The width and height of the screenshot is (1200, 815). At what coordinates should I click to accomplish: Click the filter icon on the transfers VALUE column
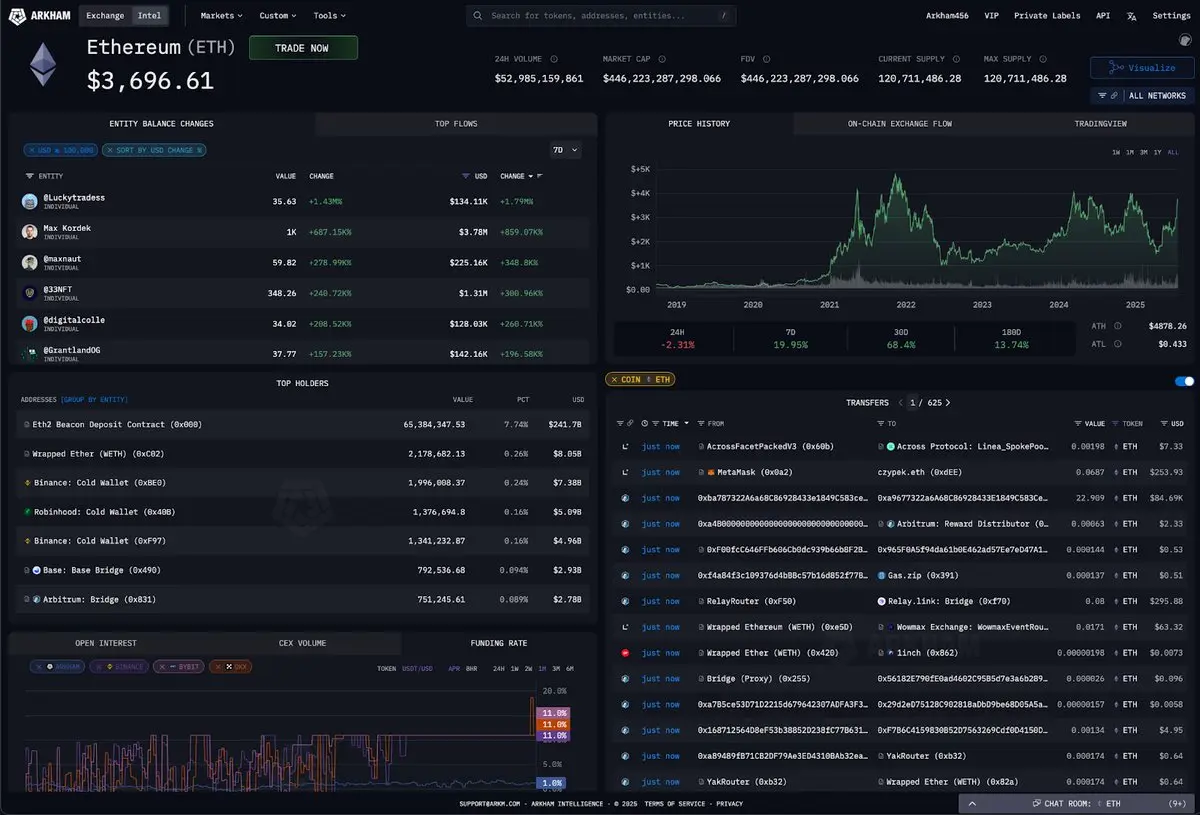pyautogui.click(x=1078, y=424)
